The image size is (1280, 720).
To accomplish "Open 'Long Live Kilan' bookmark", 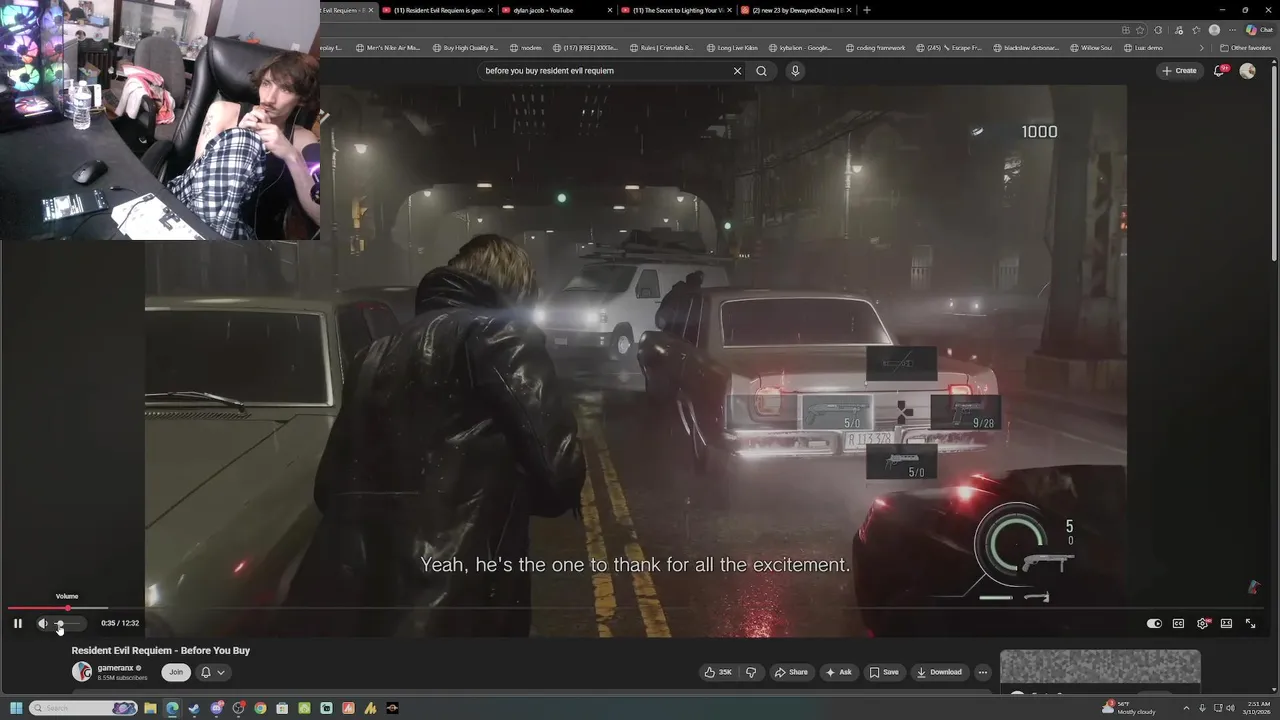I will coord(731,48).
